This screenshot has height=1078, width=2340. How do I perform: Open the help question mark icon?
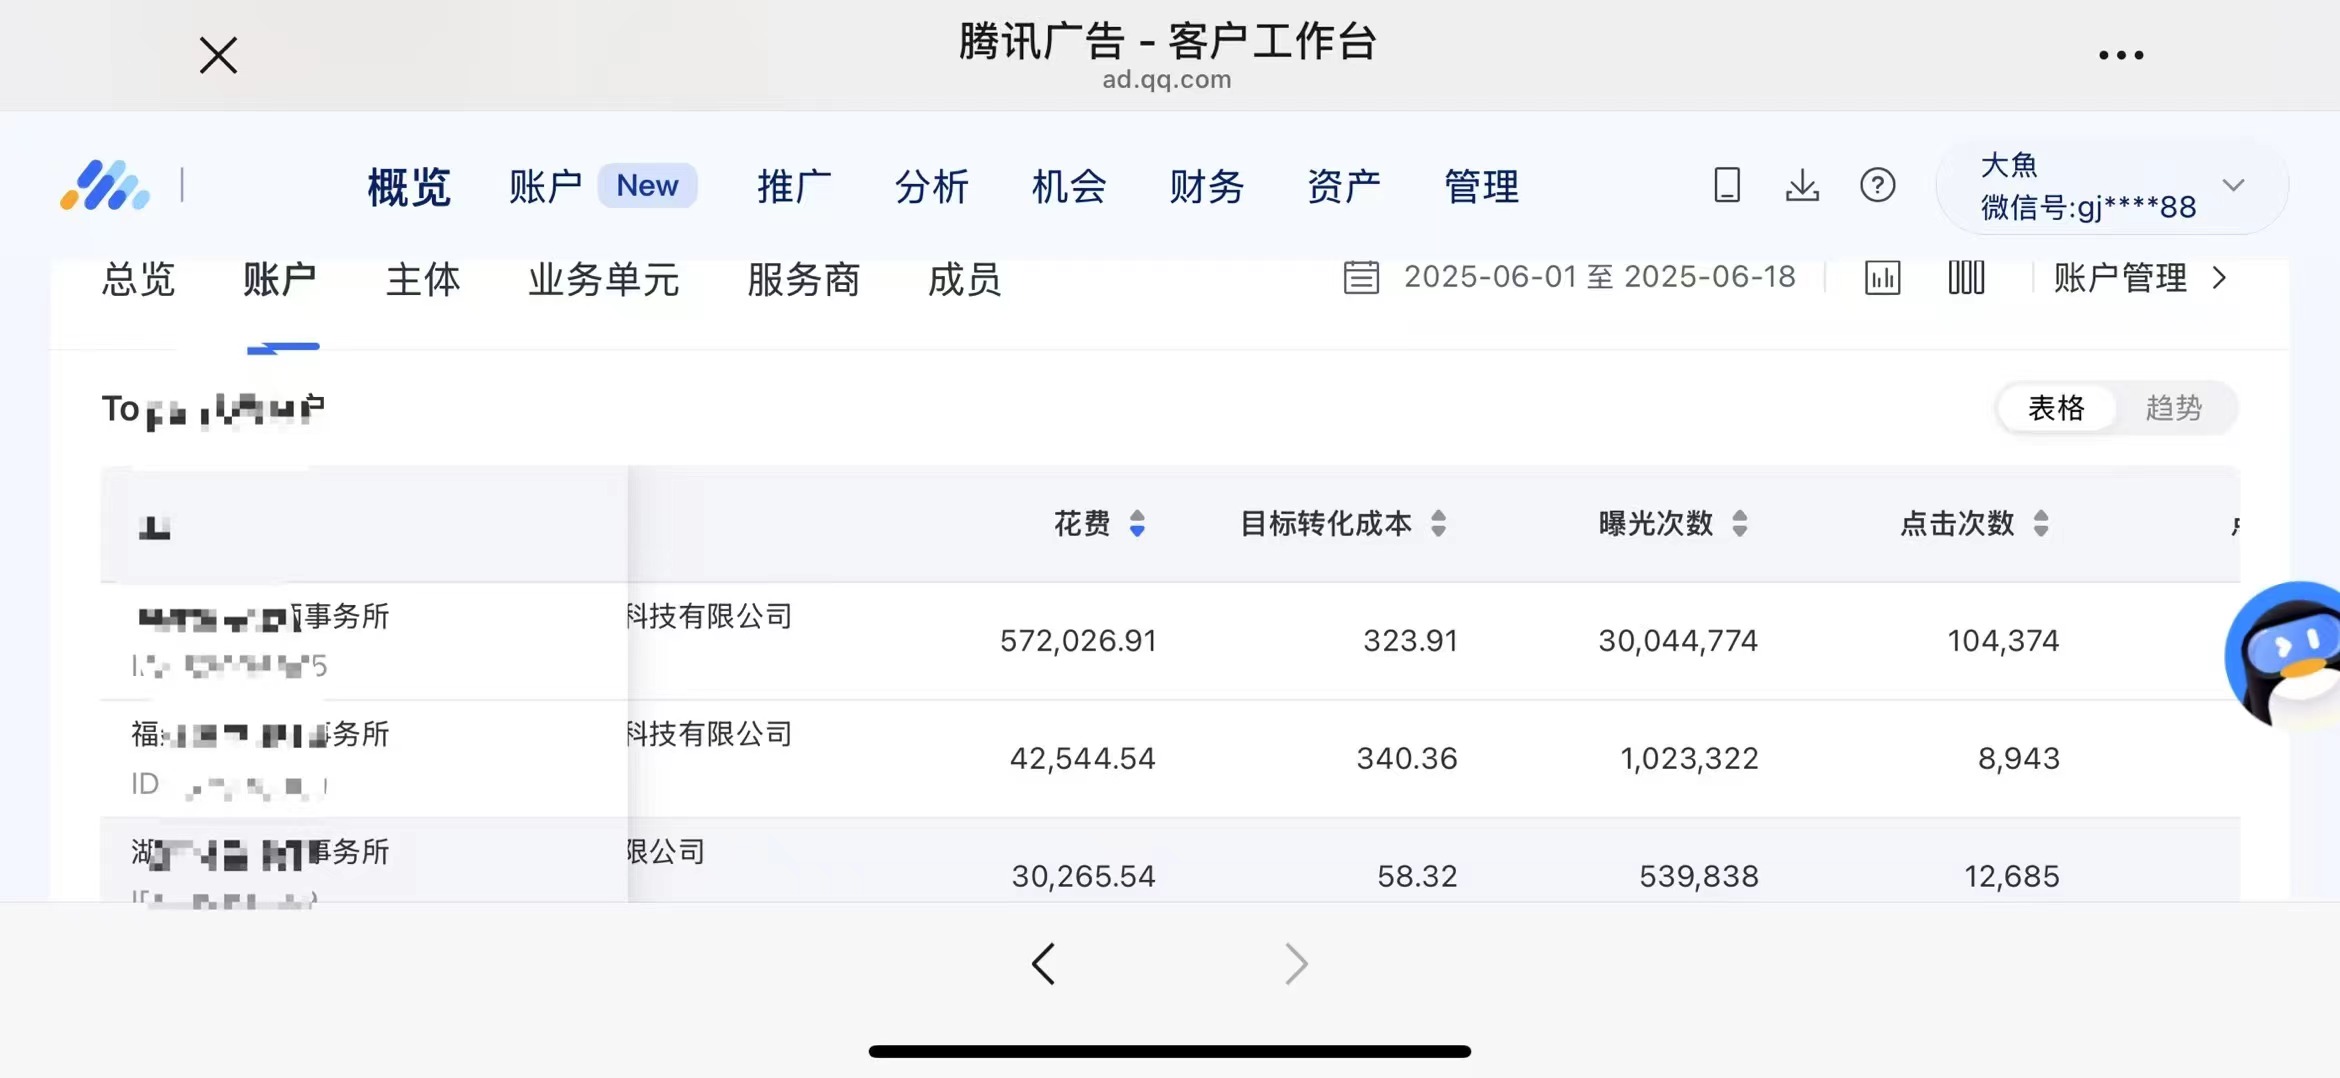pos(1877,185)
